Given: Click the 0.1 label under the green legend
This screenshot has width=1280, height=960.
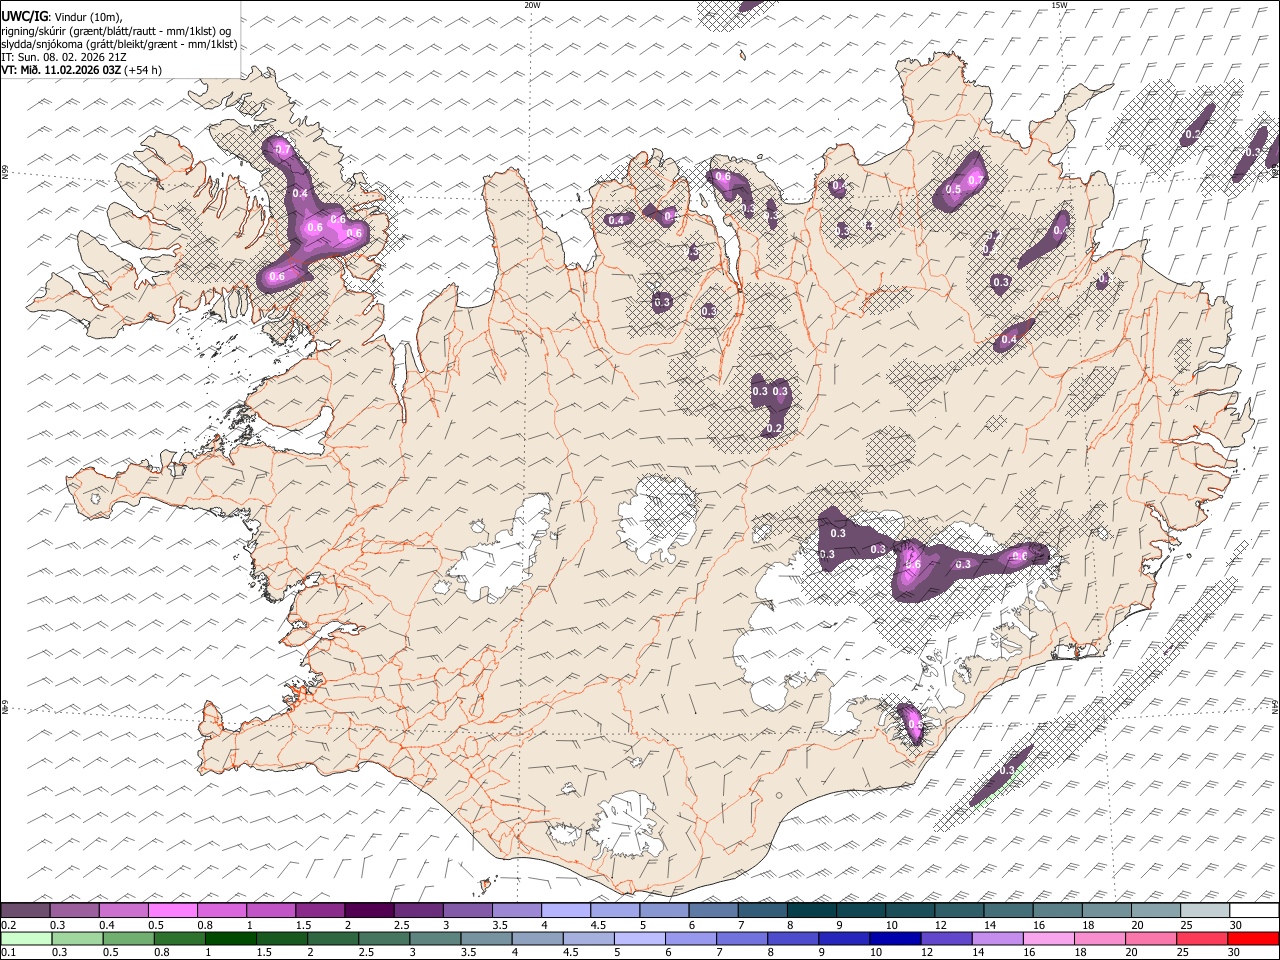Looking at the screenshot, I should [7, 953].
